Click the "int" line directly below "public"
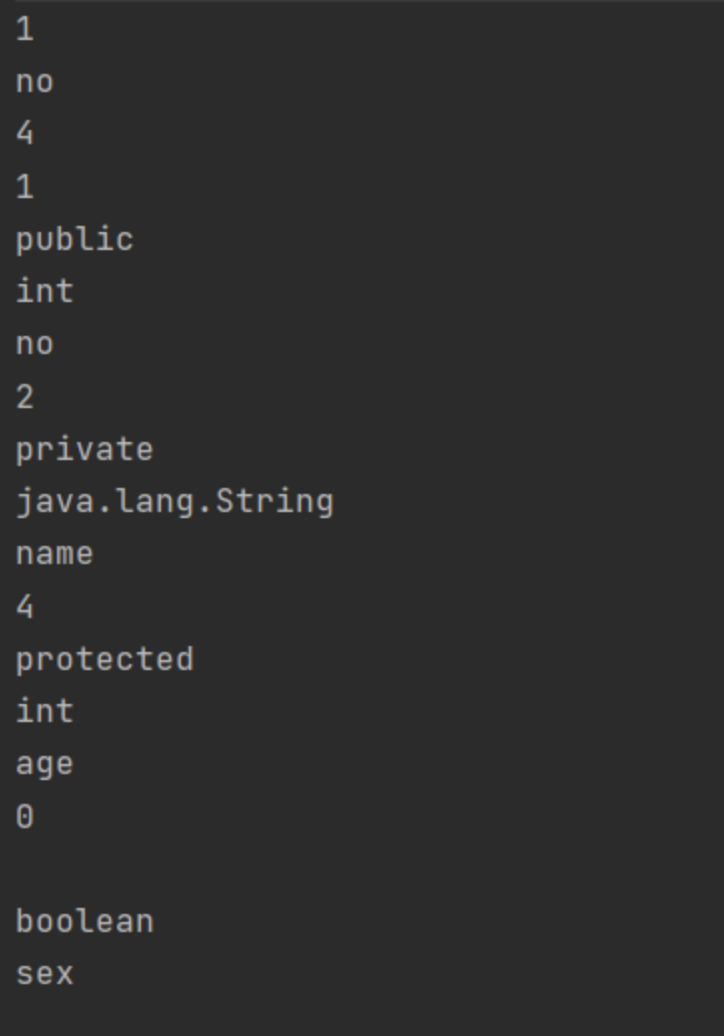 tap(44, 292)
